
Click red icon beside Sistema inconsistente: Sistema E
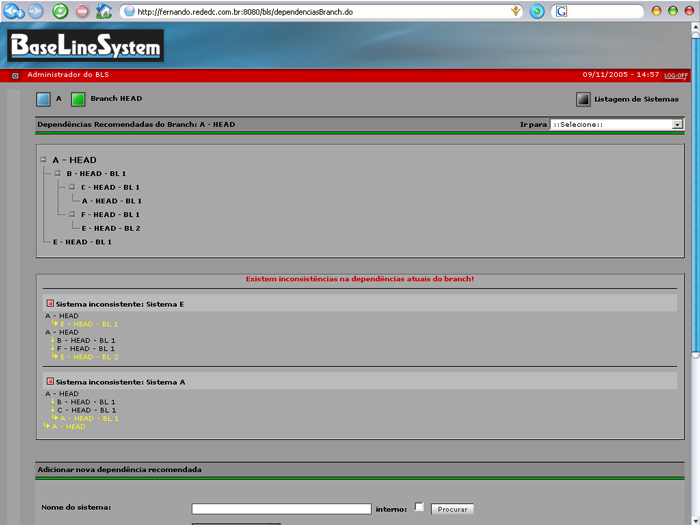tap(50, 304)
